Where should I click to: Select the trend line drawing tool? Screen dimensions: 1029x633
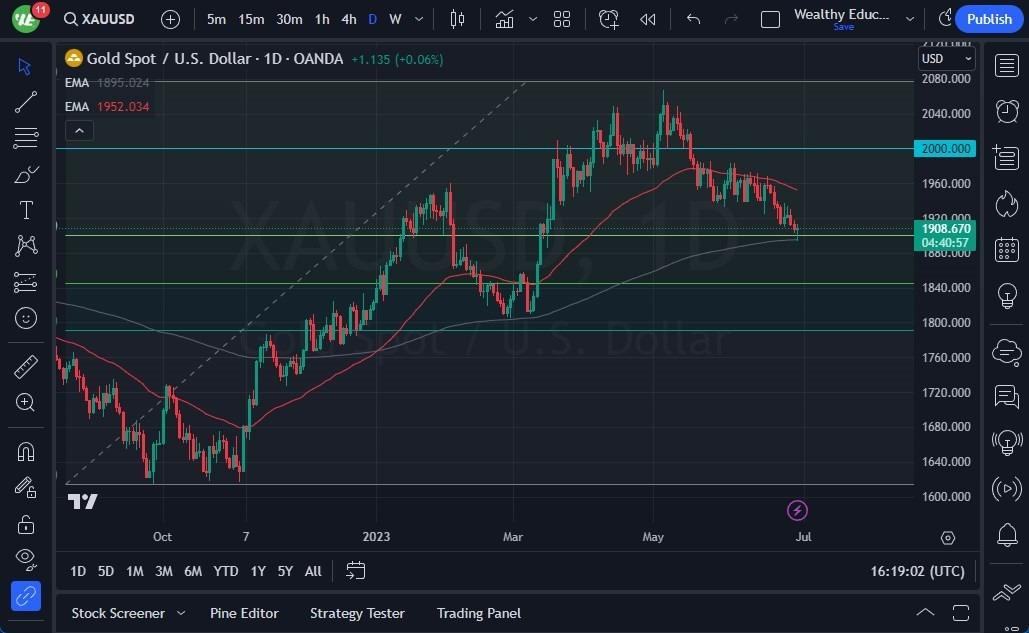26,102
